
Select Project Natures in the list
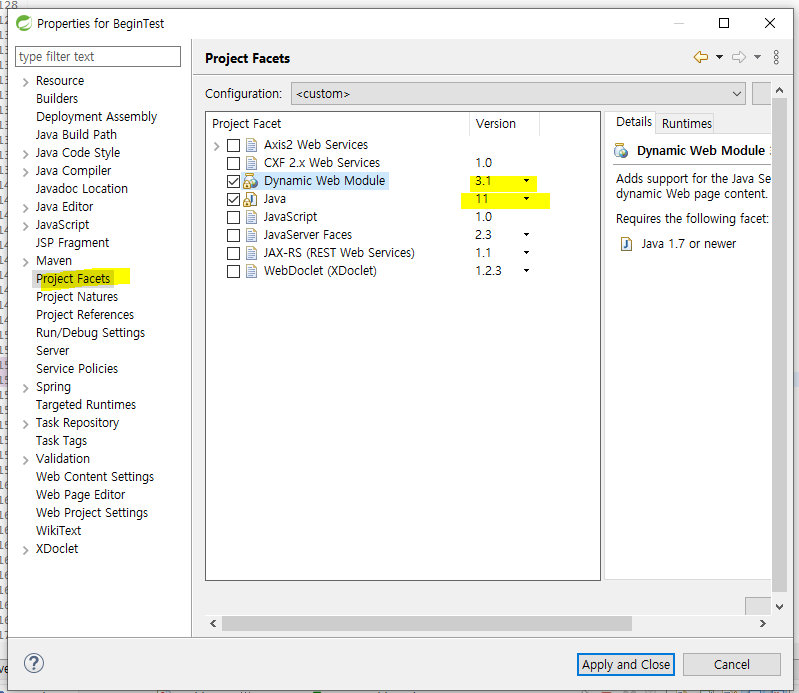pyautogui.click(x=77, y=297)
